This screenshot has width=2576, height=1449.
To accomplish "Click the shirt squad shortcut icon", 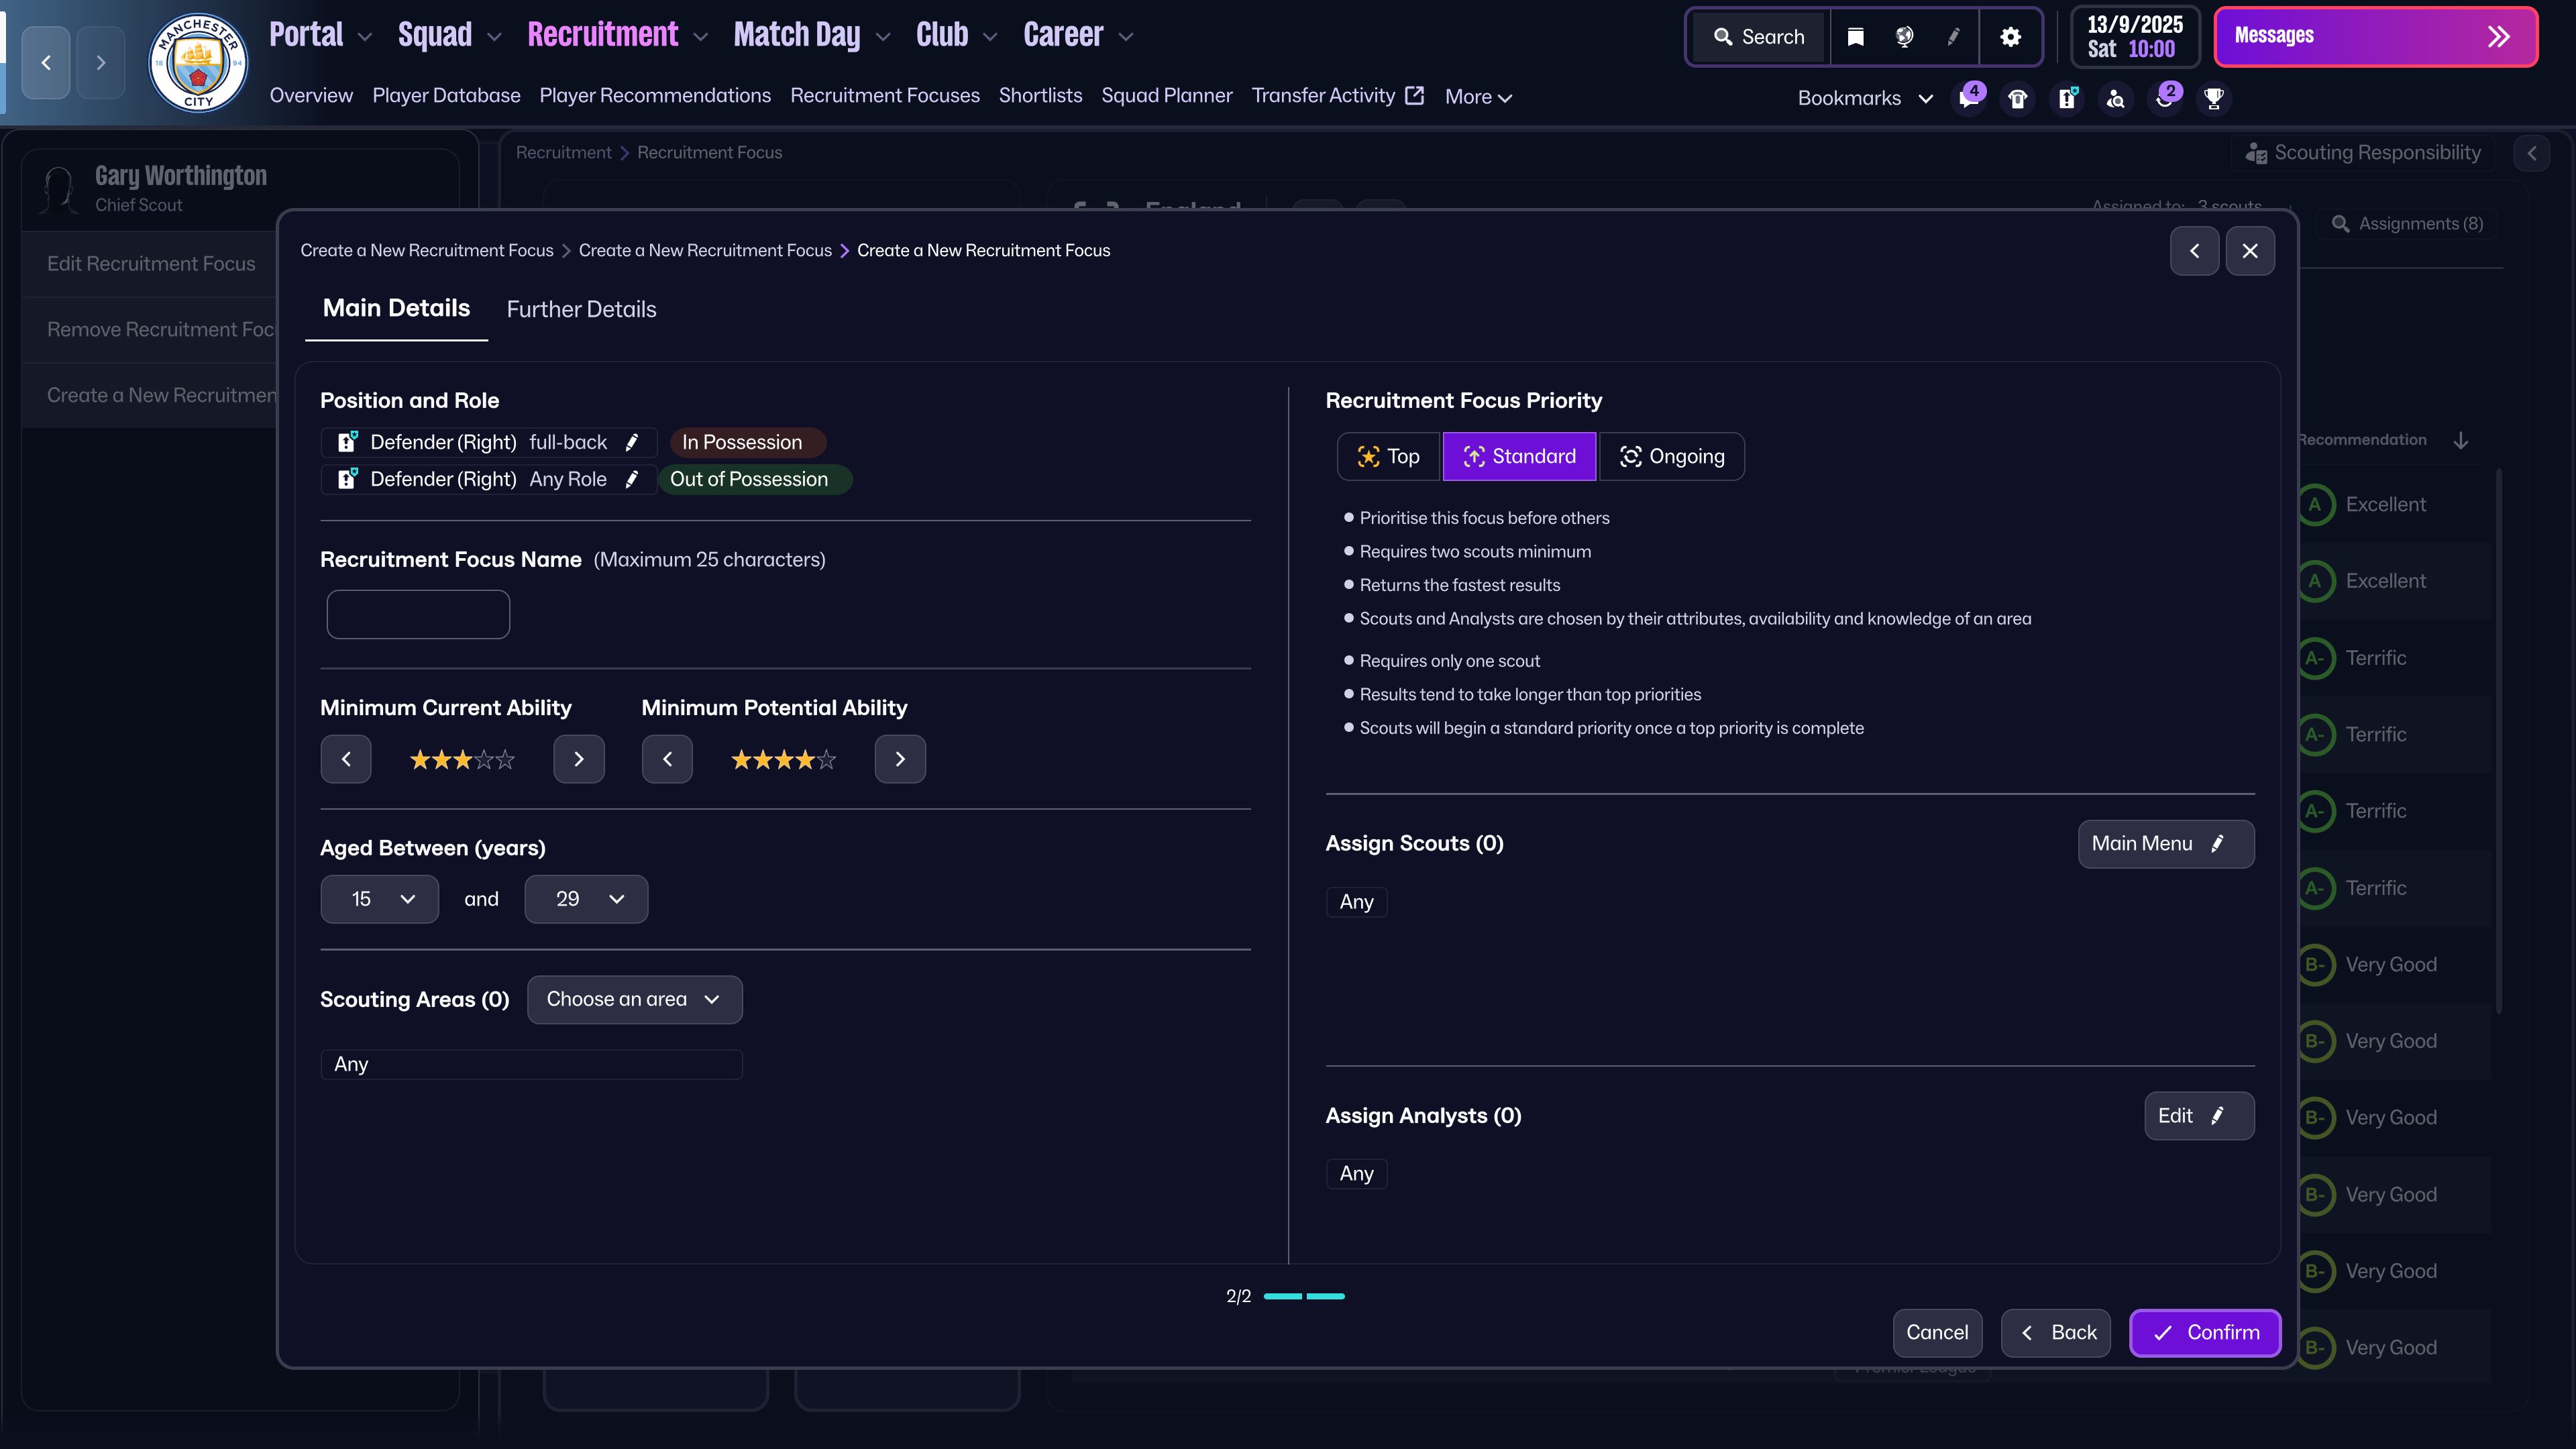I will tap(2017, 98).
